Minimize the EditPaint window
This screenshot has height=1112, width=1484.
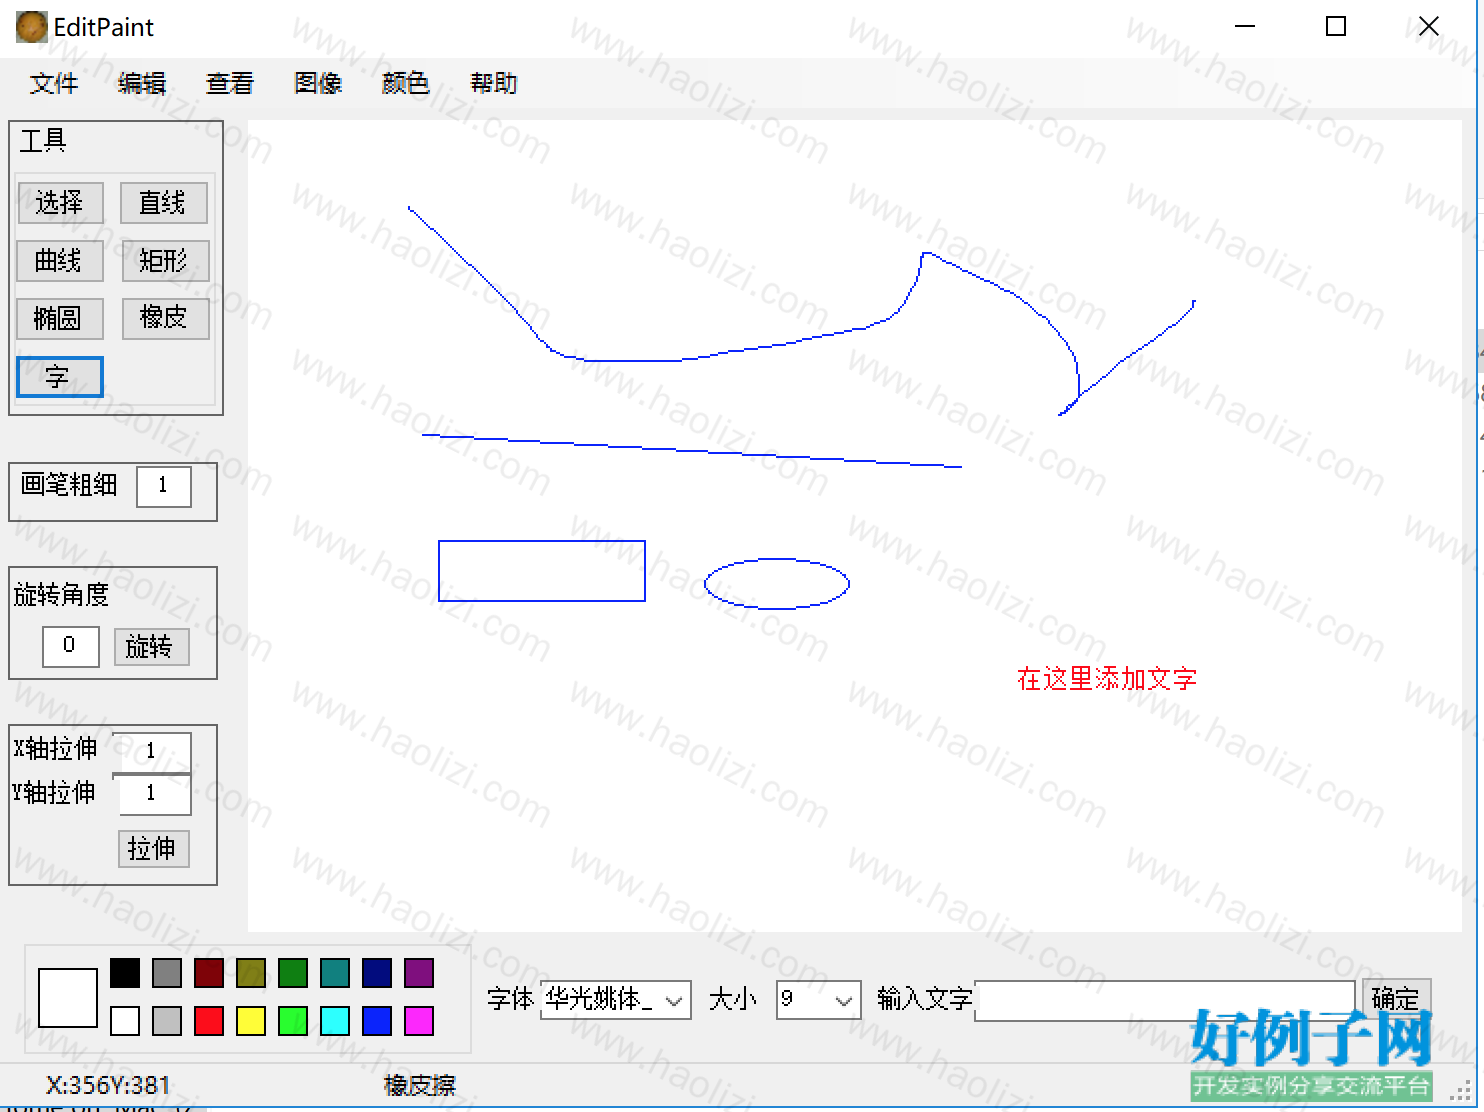tap(1245, 27)
